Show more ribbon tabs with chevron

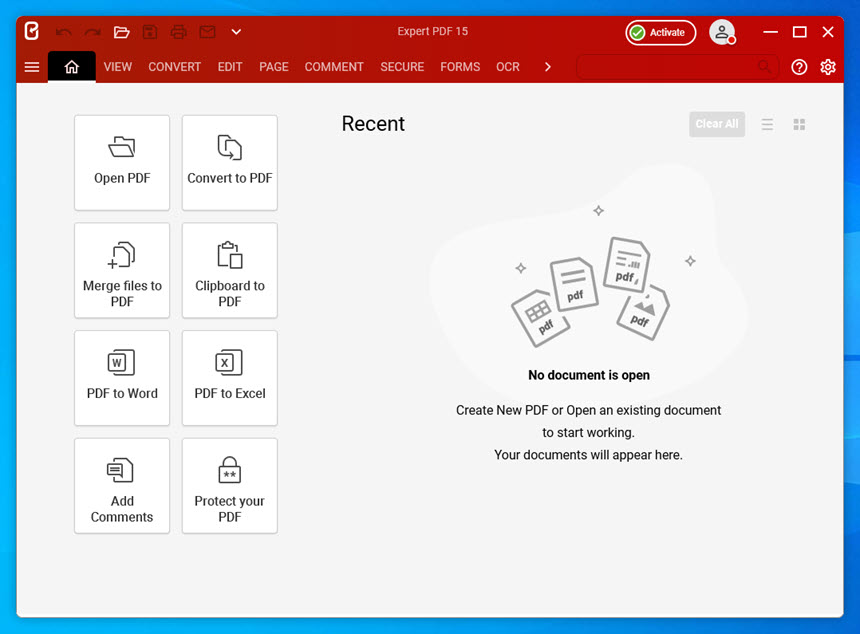tap(547, 67)
